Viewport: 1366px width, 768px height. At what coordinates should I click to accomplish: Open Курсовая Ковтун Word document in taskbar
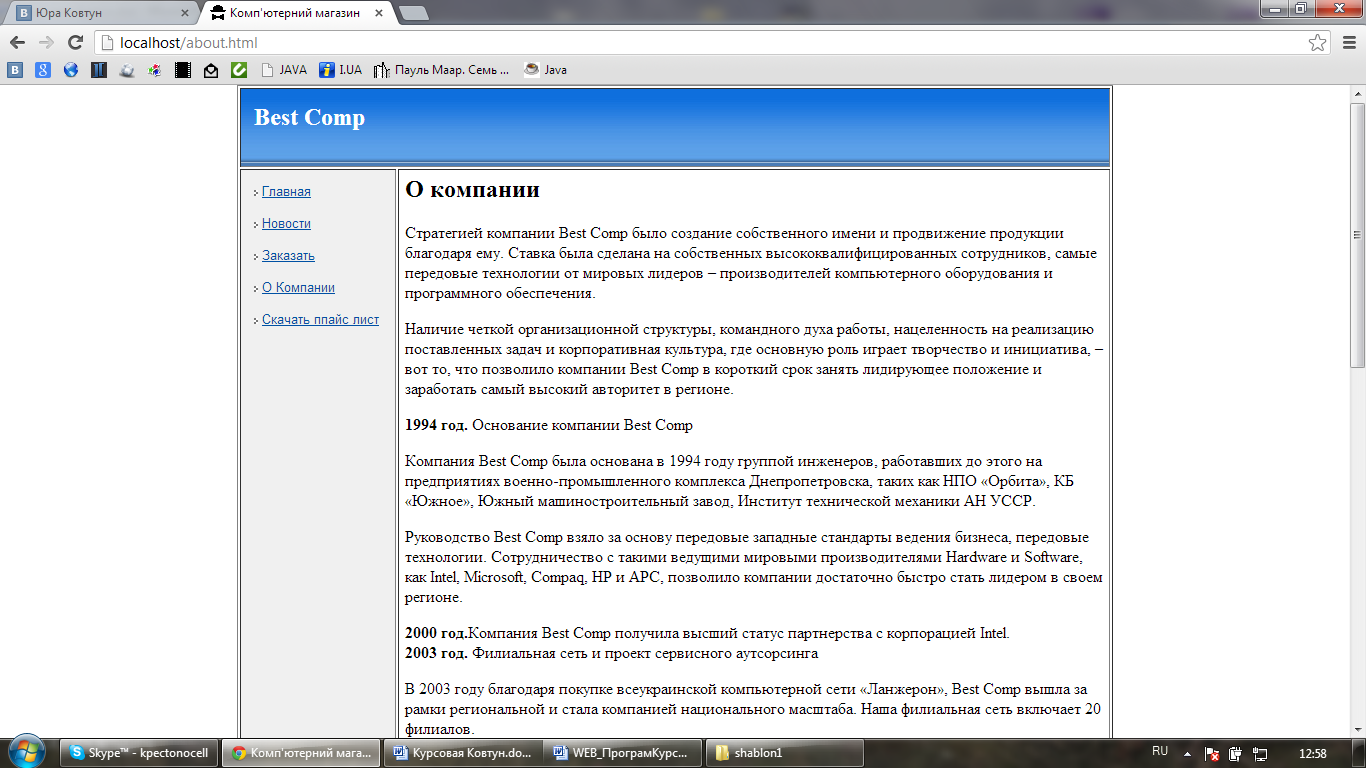463,753
